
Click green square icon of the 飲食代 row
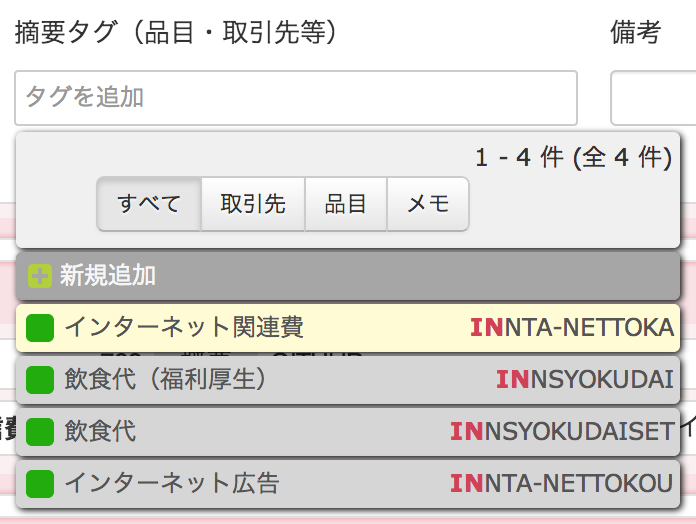tap(39, 432)
